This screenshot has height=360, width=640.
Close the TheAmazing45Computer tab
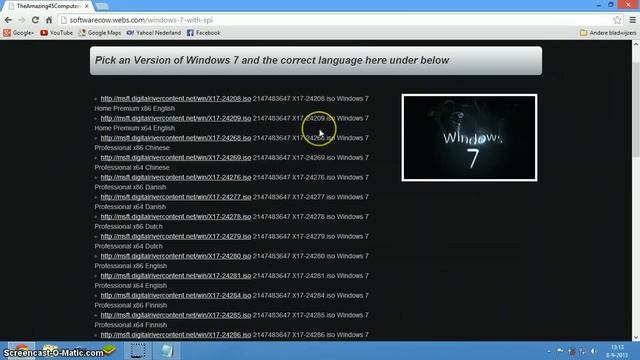87,6
